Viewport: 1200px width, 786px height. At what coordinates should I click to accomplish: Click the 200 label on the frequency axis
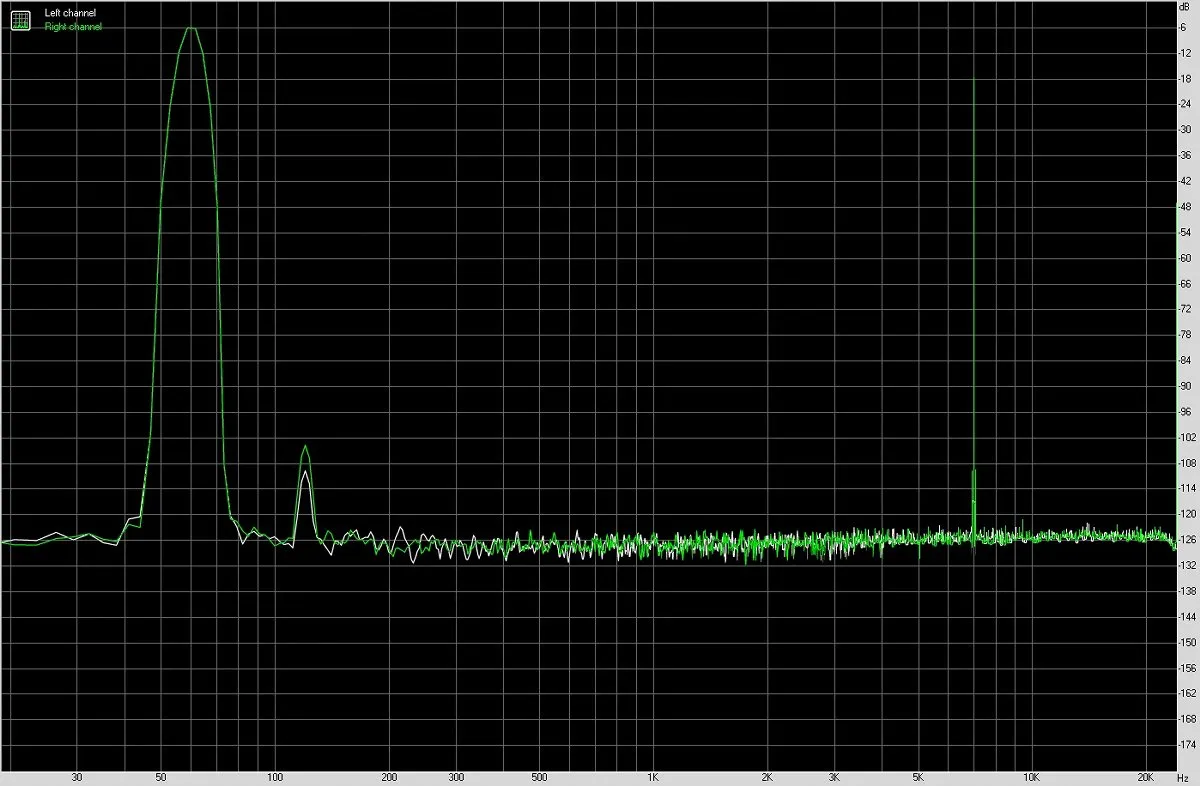point(389,776)
